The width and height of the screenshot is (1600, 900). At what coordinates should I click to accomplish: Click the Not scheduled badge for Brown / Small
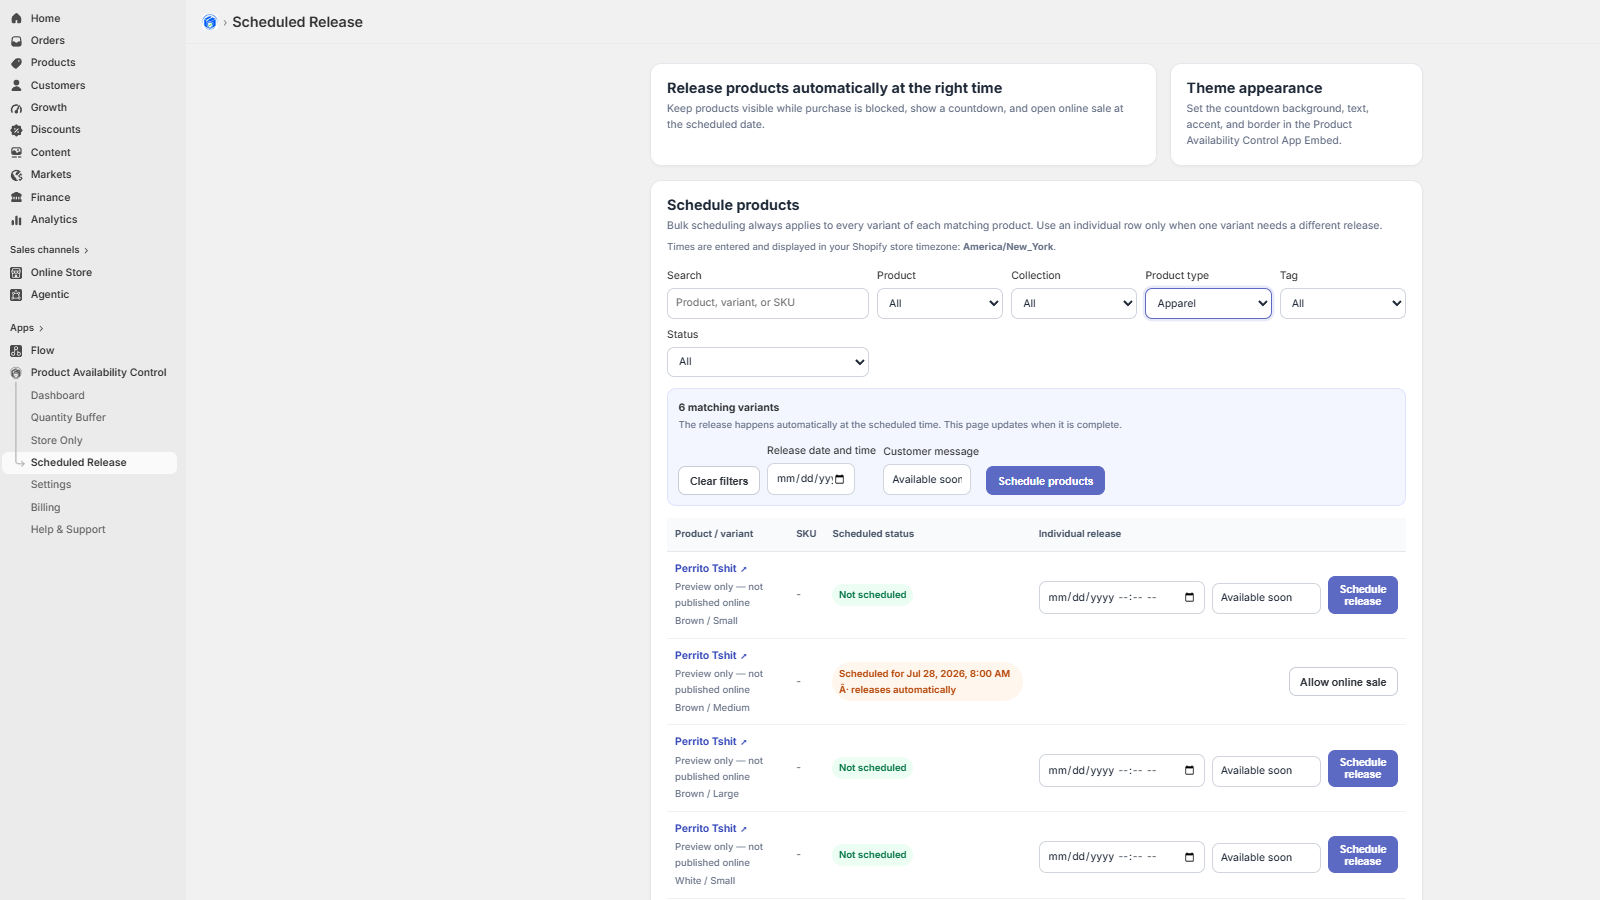873,595
